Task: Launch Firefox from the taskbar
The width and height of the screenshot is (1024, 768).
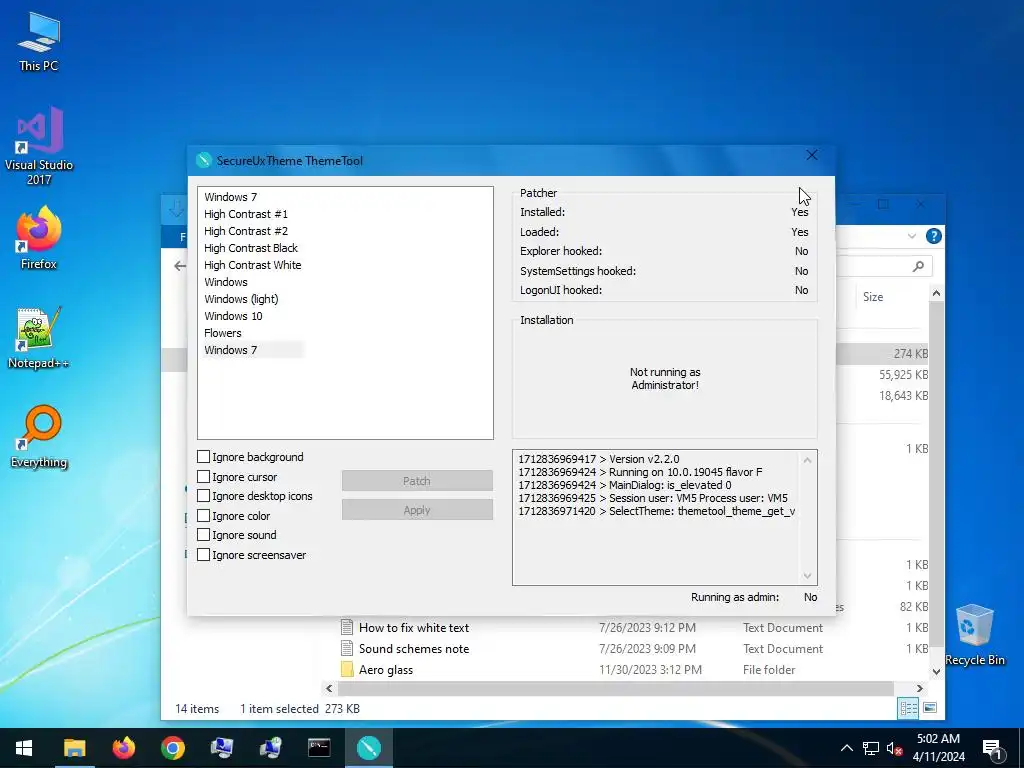Action: (123, 748)
